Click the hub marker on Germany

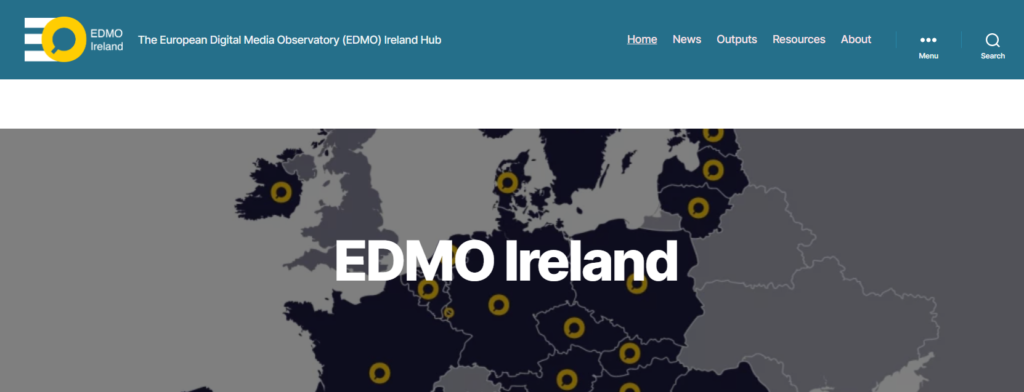point(498,304)
